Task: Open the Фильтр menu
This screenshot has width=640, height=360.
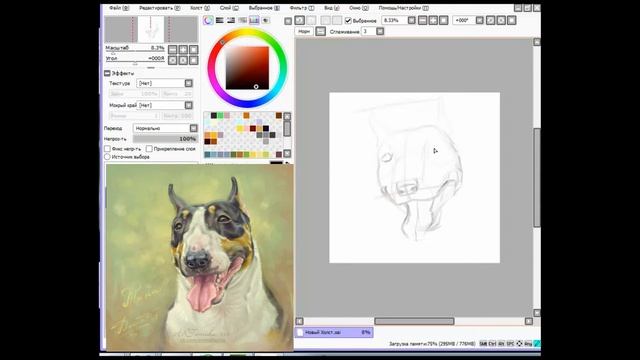Action: pyautogui.click(x=302, y=8)
